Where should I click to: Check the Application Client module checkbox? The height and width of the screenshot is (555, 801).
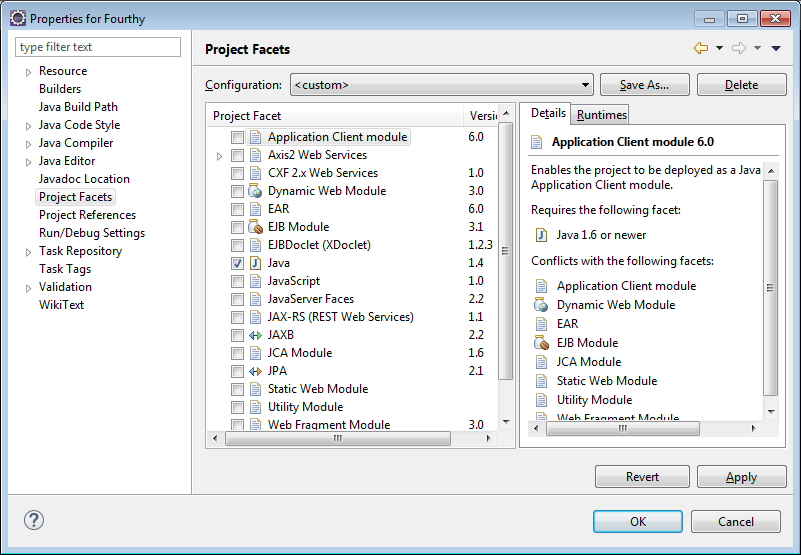[x=237, y=137]
